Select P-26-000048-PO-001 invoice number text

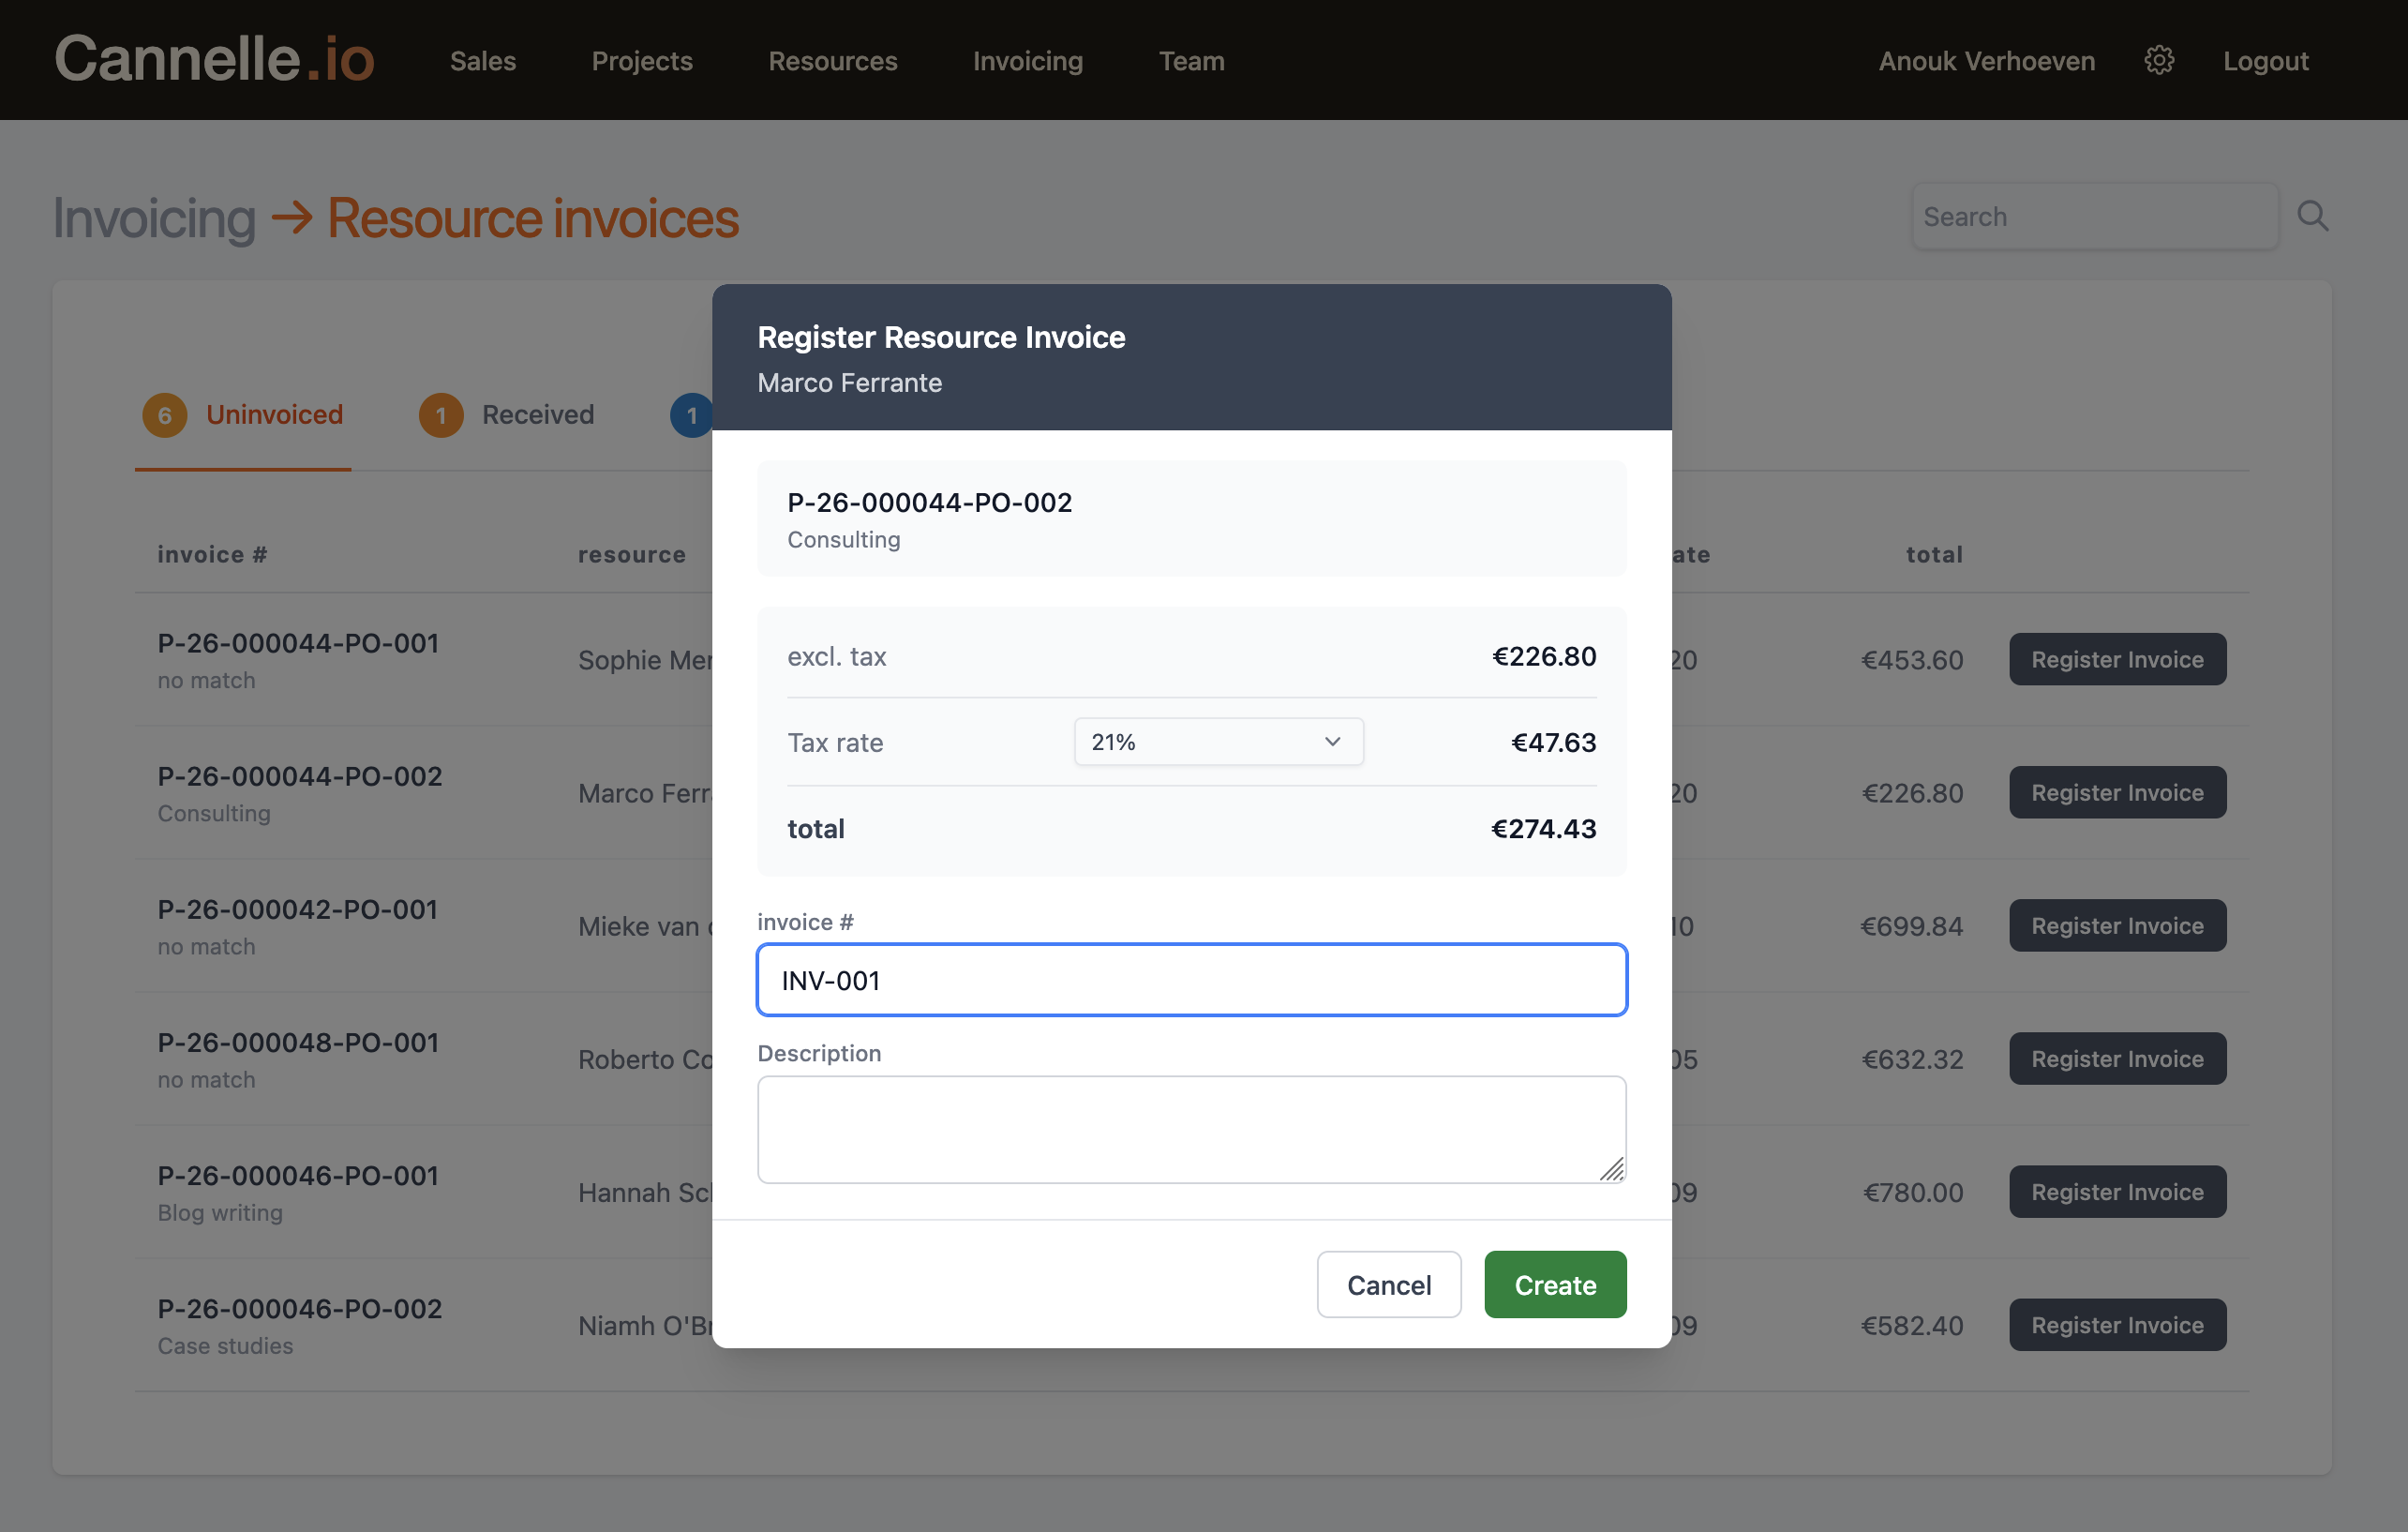point(298,1042)
